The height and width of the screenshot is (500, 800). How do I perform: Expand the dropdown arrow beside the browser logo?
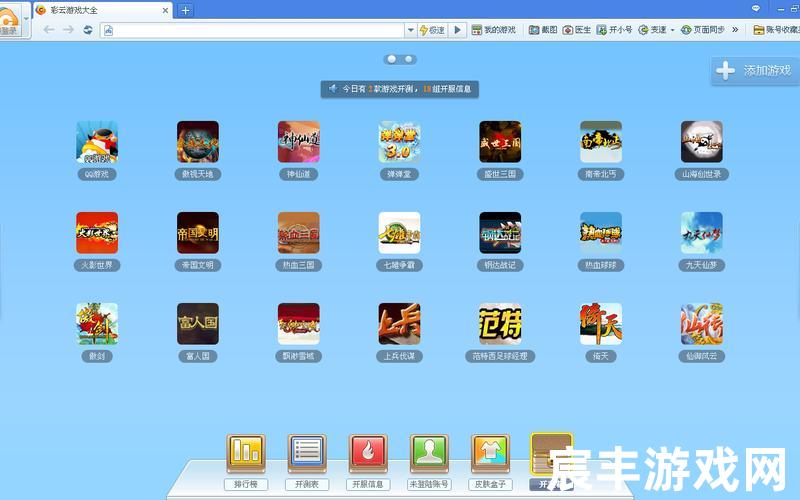click(26, 18)
